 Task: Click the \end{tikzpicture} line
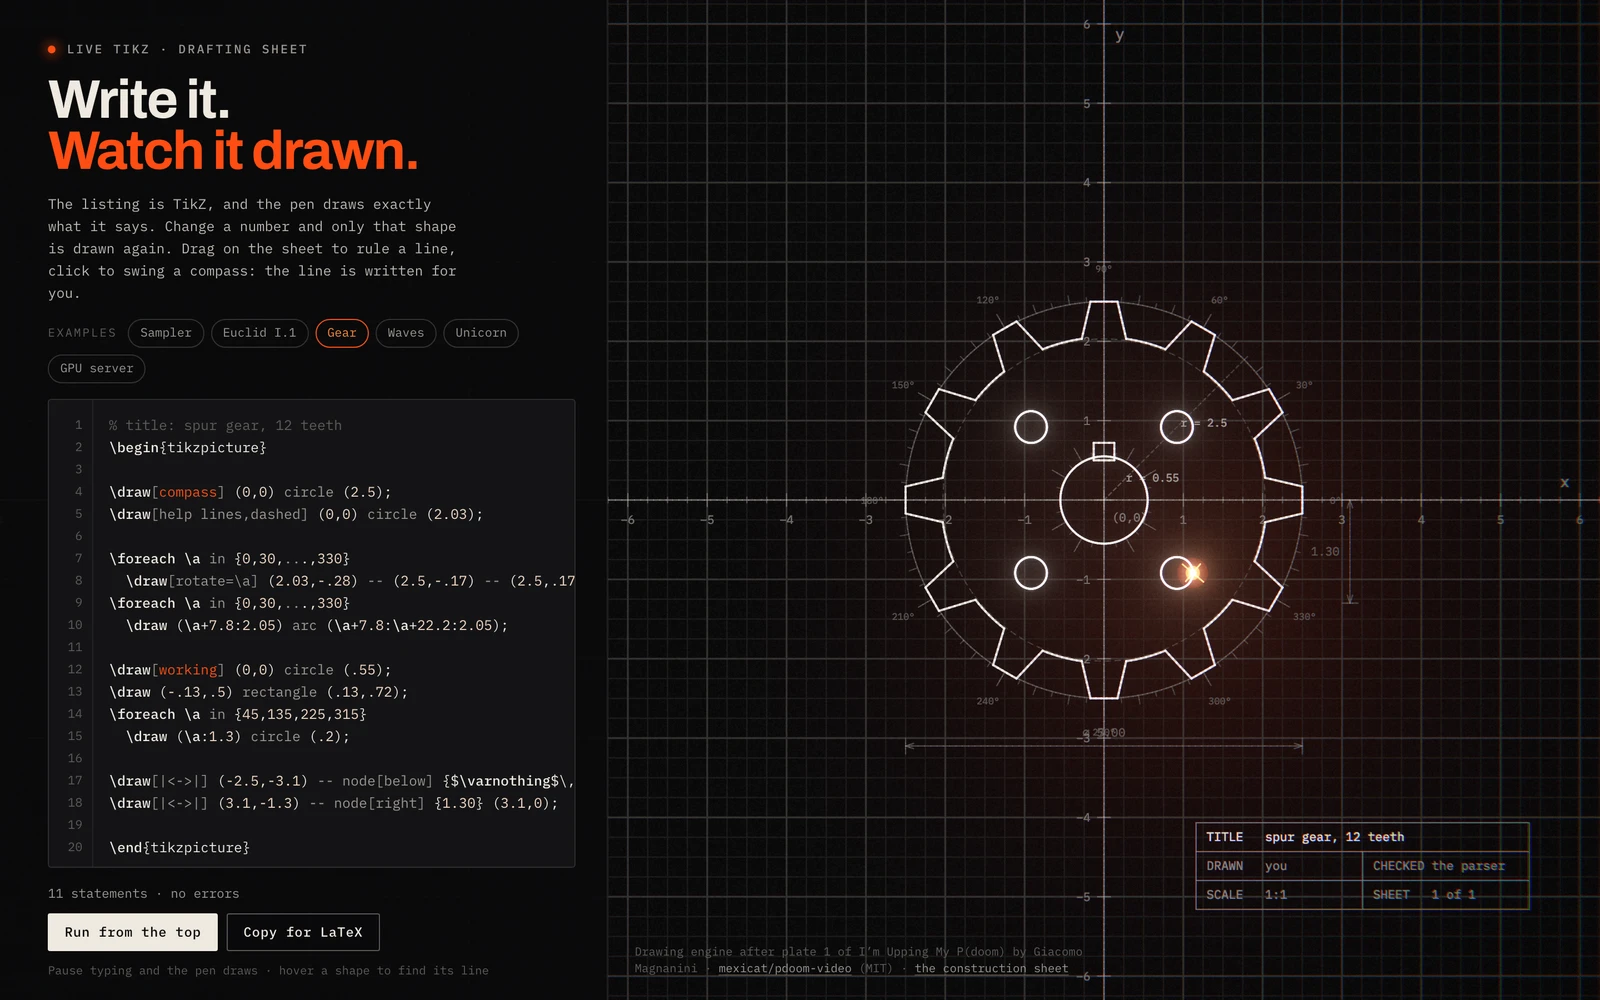pos(179,847)
